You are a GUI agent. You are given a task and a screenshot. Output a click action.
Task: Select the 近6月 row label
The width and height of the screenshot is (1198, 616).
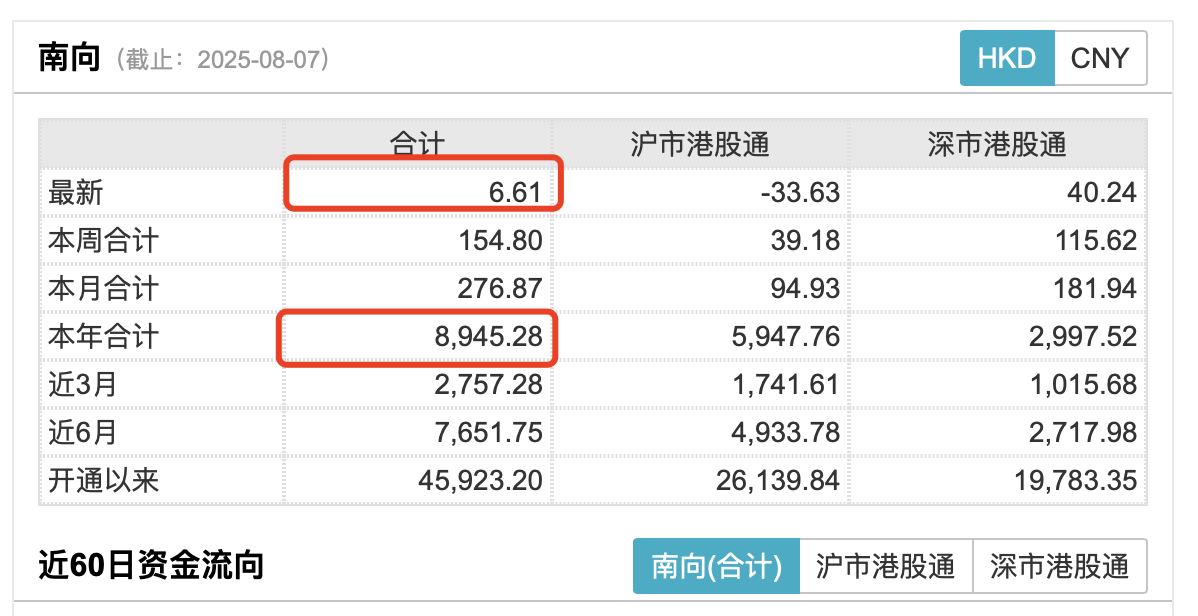pos(83,432)
